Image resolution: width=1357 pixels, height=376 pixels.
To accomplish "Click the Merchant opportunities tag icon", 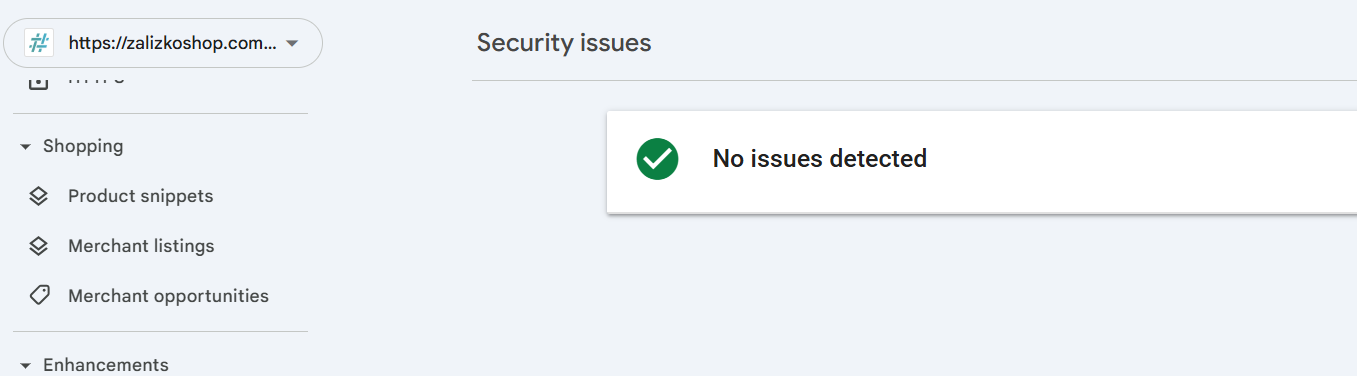I will point(38,296).
